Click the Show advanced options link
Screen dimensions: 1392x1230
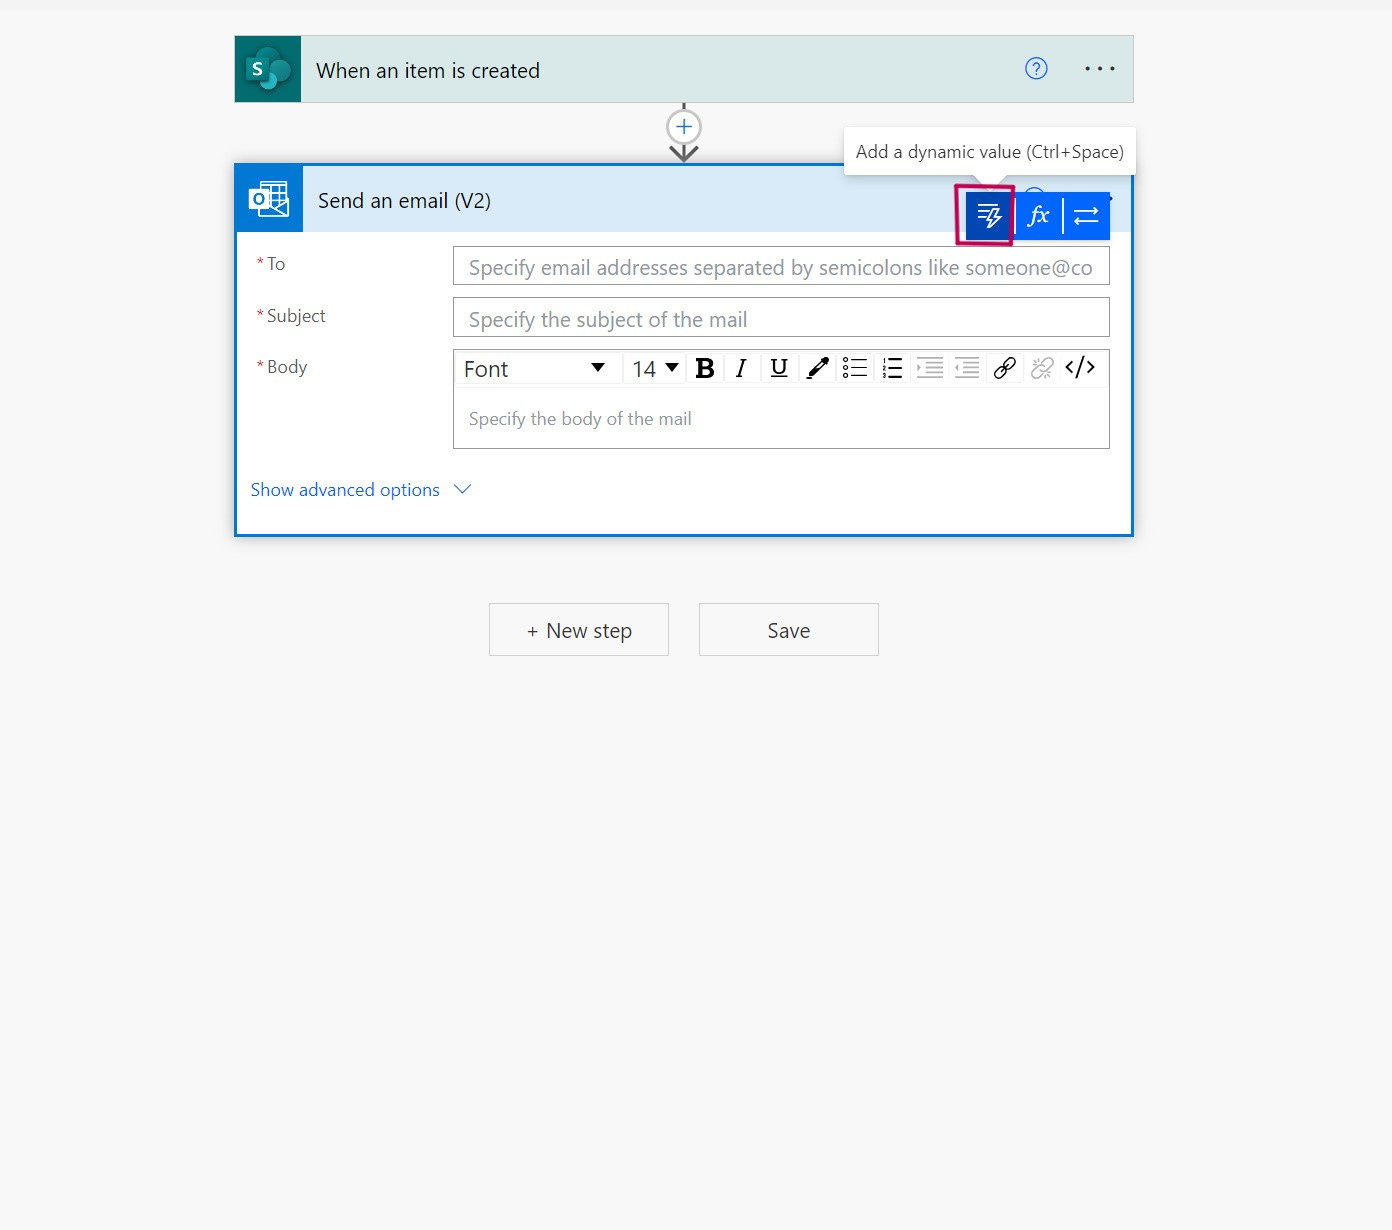tap(345, 489)
